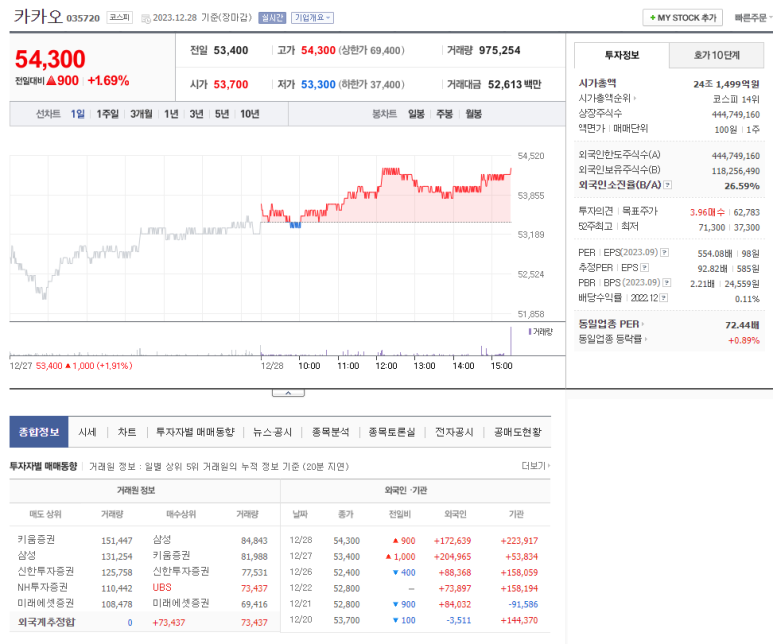This screenshot has height=644, width=773.
Task: Open 시가총액순위 link
Action: (607, 98)
